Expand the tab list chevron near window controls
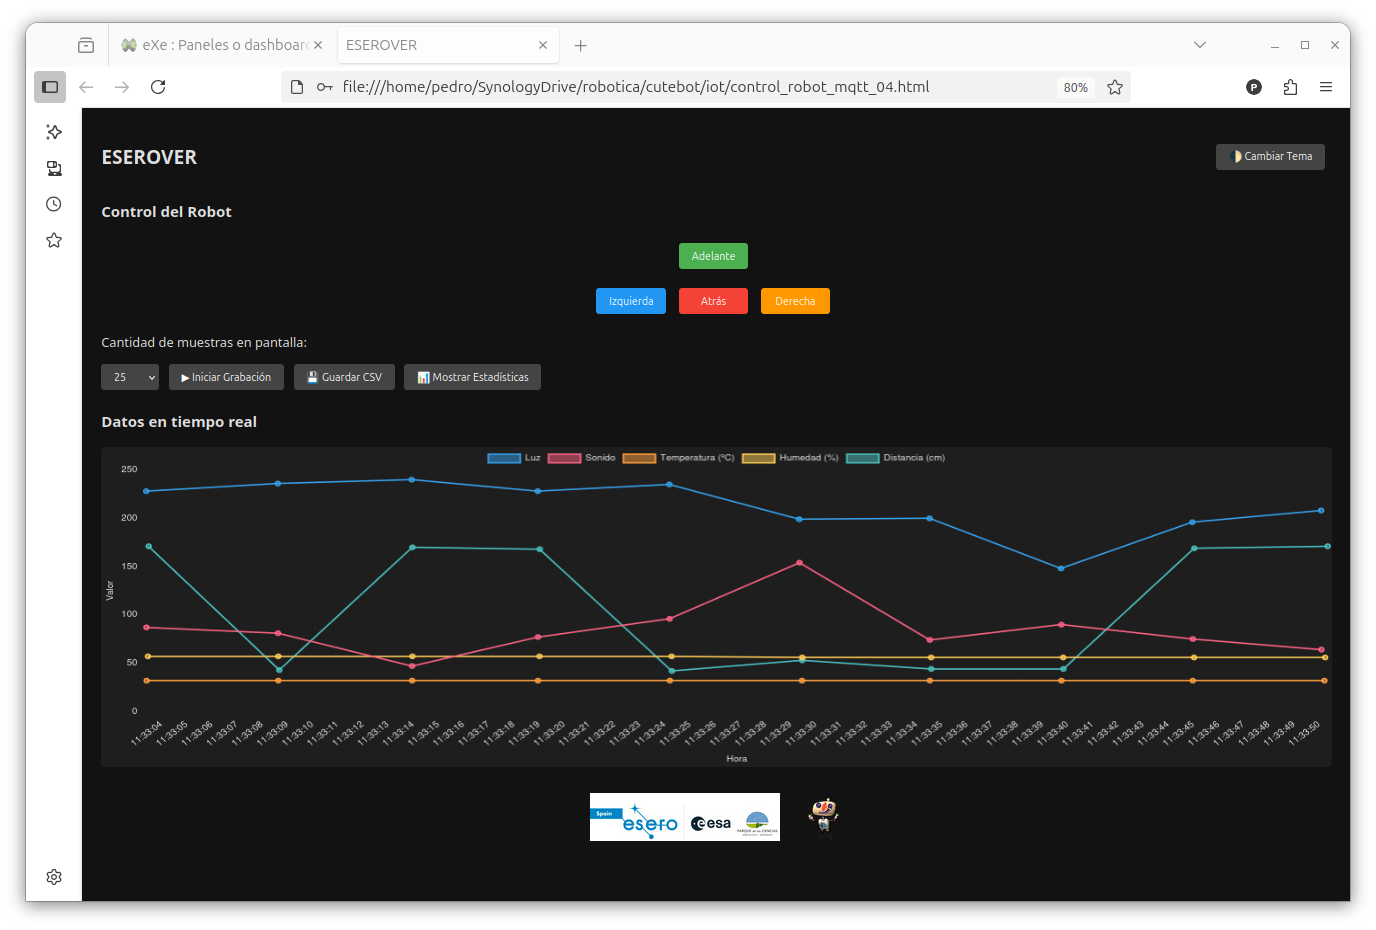Image resolution: width=1376 pixels, height=930 pixels. coord(1199,45)
